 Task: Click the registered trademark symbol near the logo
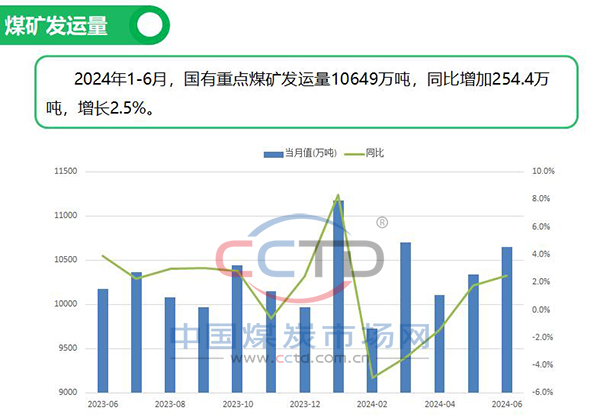381,222
